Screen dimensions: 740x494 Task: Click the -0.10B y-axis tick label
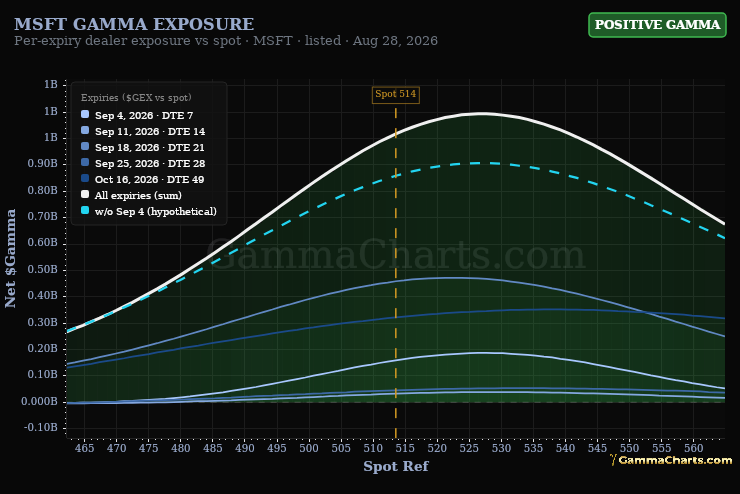(x=41, y=427)
